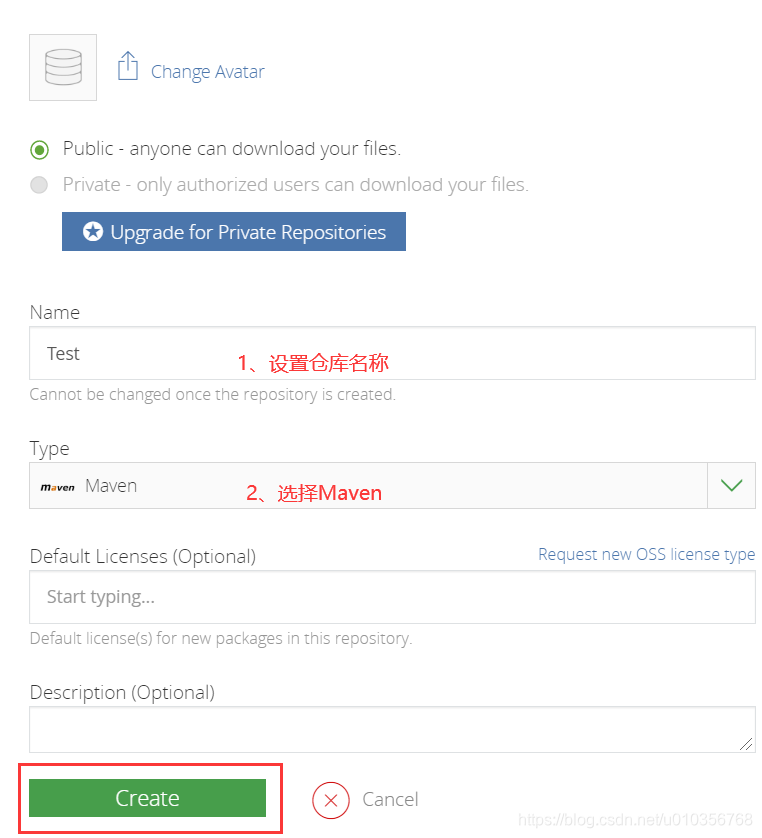The height and width of the screenshot is (838, 762).
Task: Click the resize grip on the Description box
Action: pyautogui.click(x=748, y=746)
